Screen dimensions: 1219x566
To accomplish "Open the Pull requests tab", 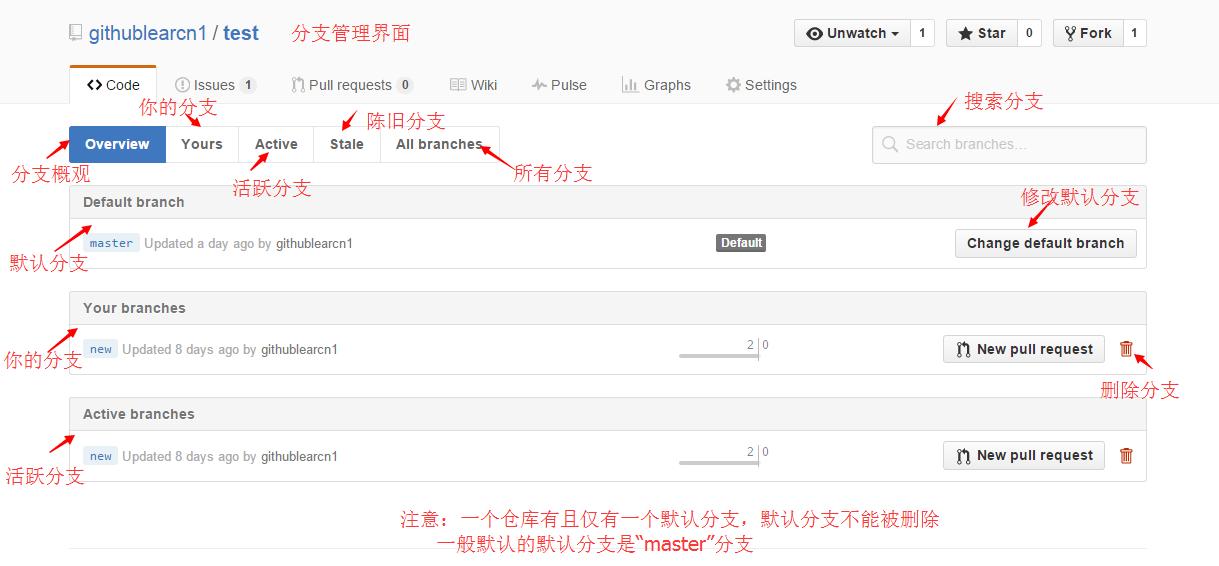I will (x=352, y=85).
